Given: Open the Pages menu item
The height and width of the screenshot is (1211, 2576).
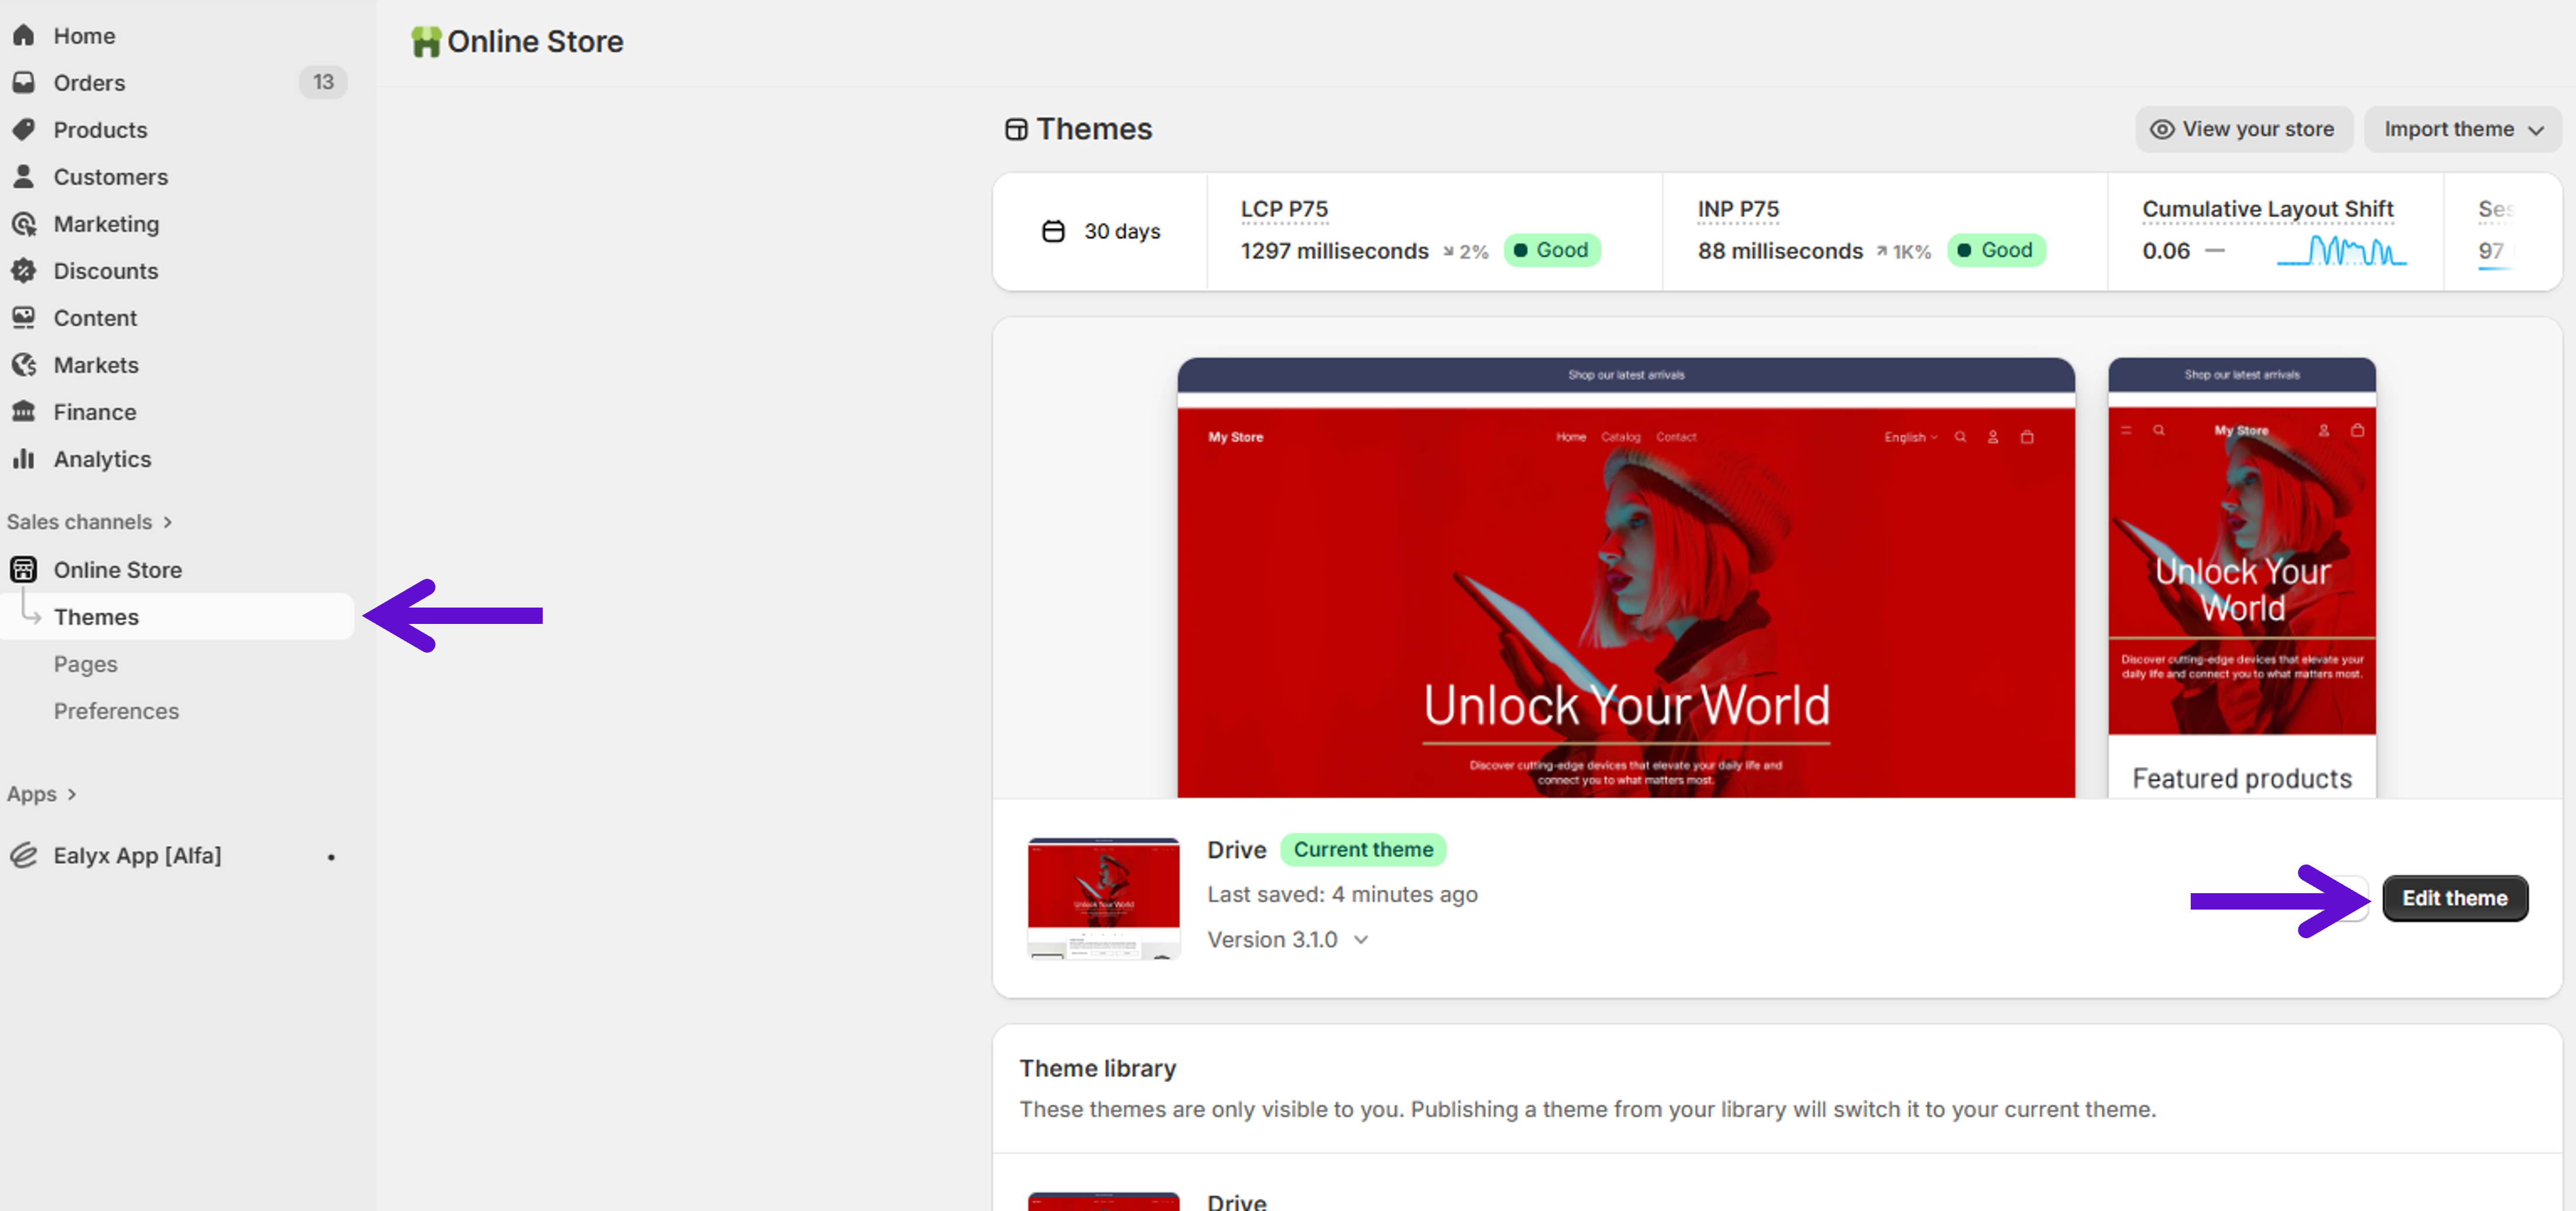Looking at the screenshot, I should (x=86, y=664).
